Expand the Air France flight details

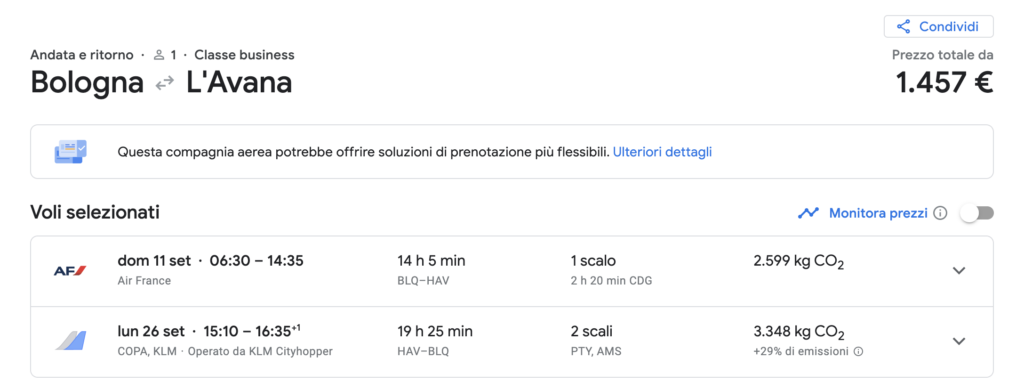[958, 270]
